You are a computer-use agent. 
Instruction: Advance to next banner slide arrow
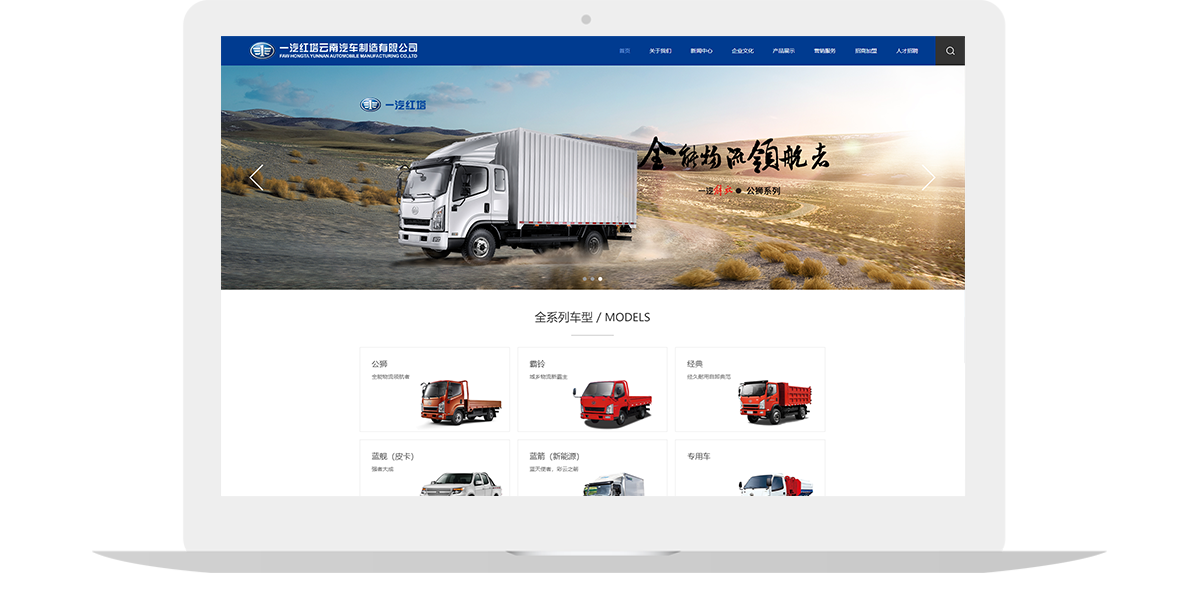point(928,178)
